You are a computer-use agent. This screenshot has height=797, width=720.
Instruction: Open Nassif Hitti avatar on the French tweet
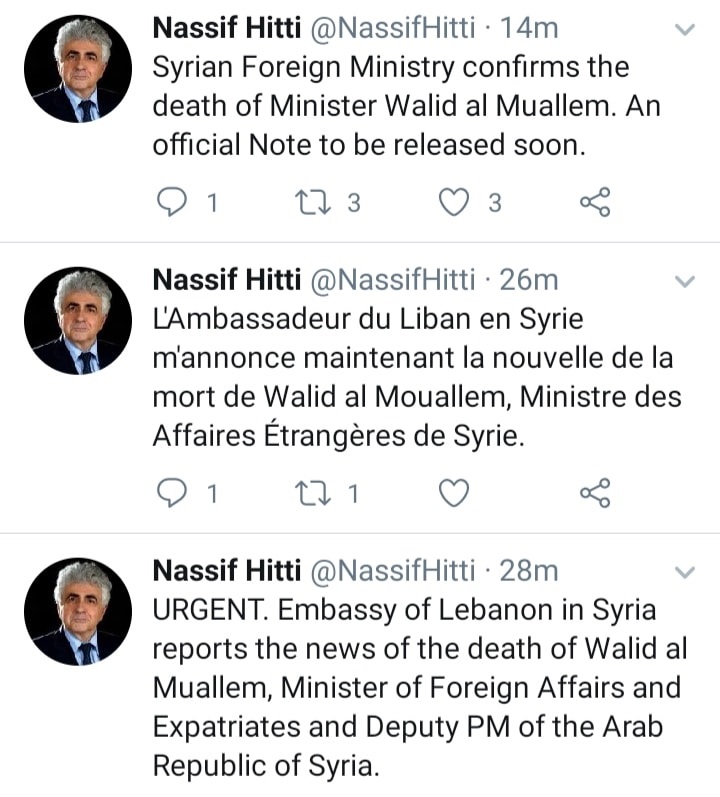pyautogui.click(x=78, y=321)
